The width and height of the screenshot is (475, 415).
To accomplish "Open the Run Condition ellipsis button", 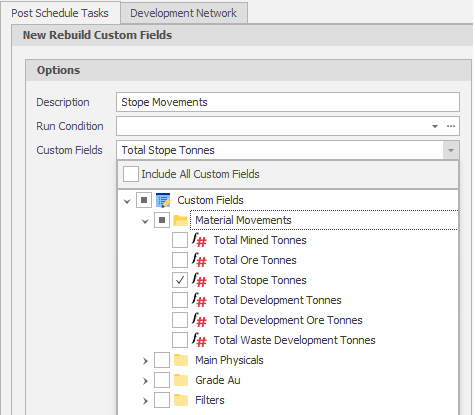I will 451,126.
